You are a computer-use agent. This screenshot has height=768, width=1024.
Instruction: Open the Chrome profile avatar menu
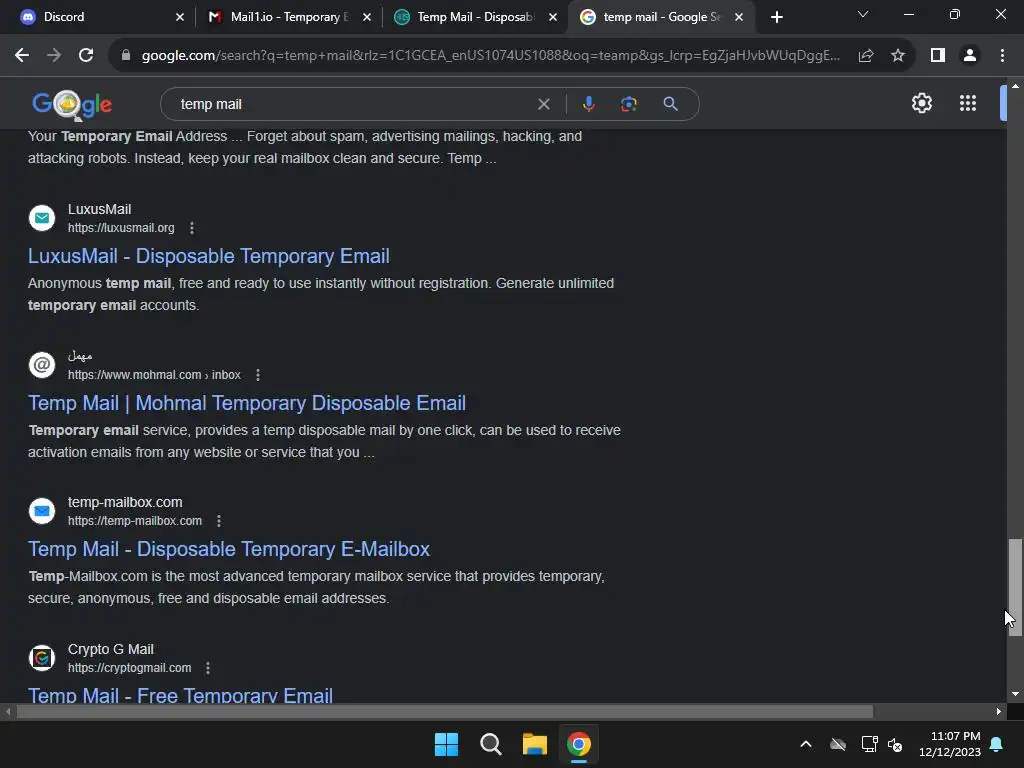click(x=970, y=56)
